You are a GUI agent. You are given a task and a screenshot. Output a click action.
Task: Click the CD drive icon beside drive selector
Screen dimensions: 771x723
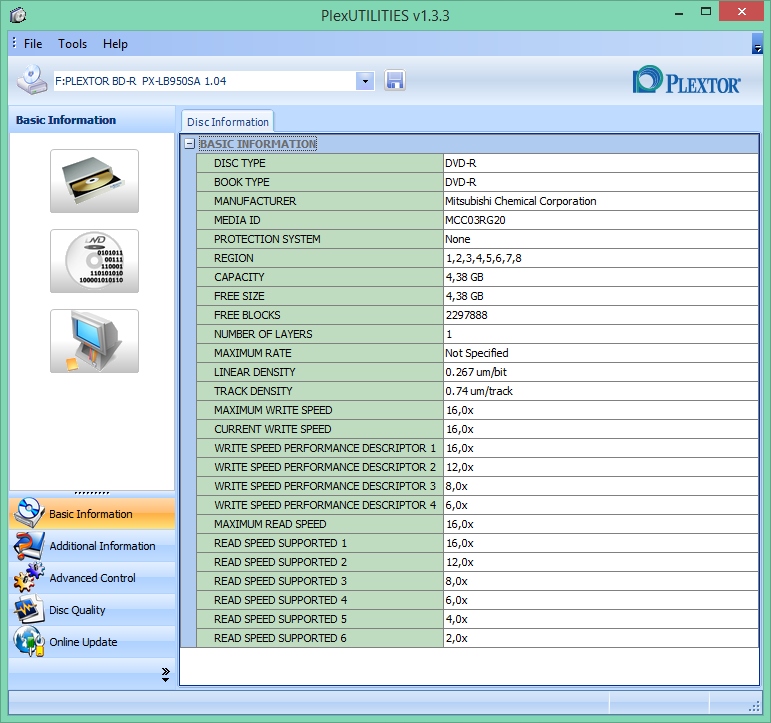pyautogui.click(x=31, y=80)
